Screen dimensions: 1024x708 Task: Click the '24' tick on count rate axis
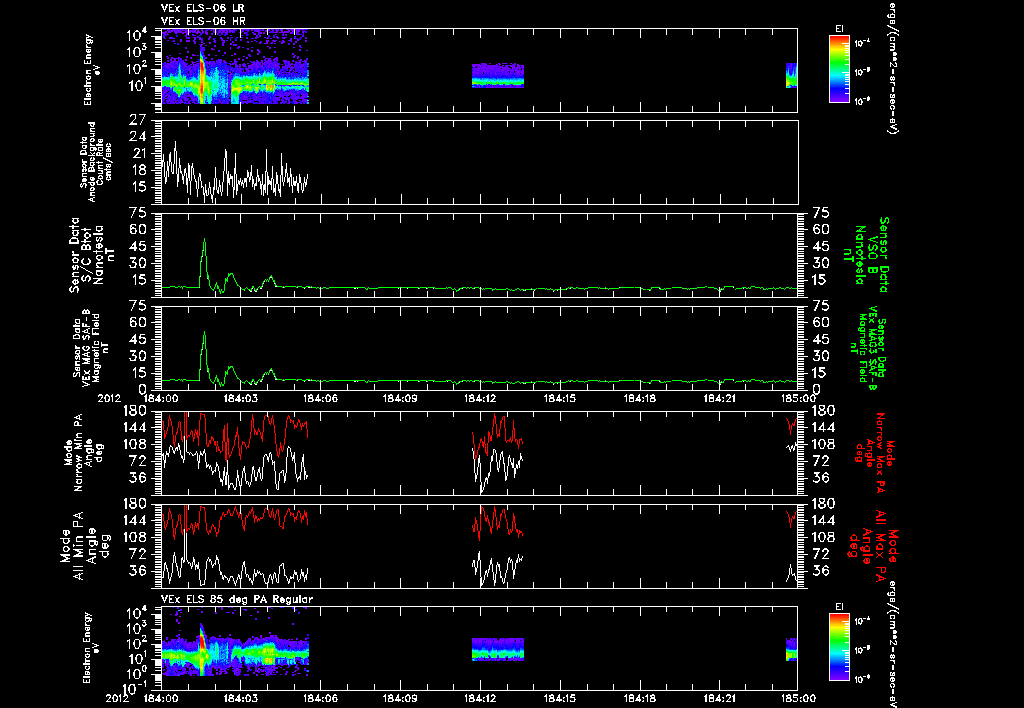tap(137, 137)
